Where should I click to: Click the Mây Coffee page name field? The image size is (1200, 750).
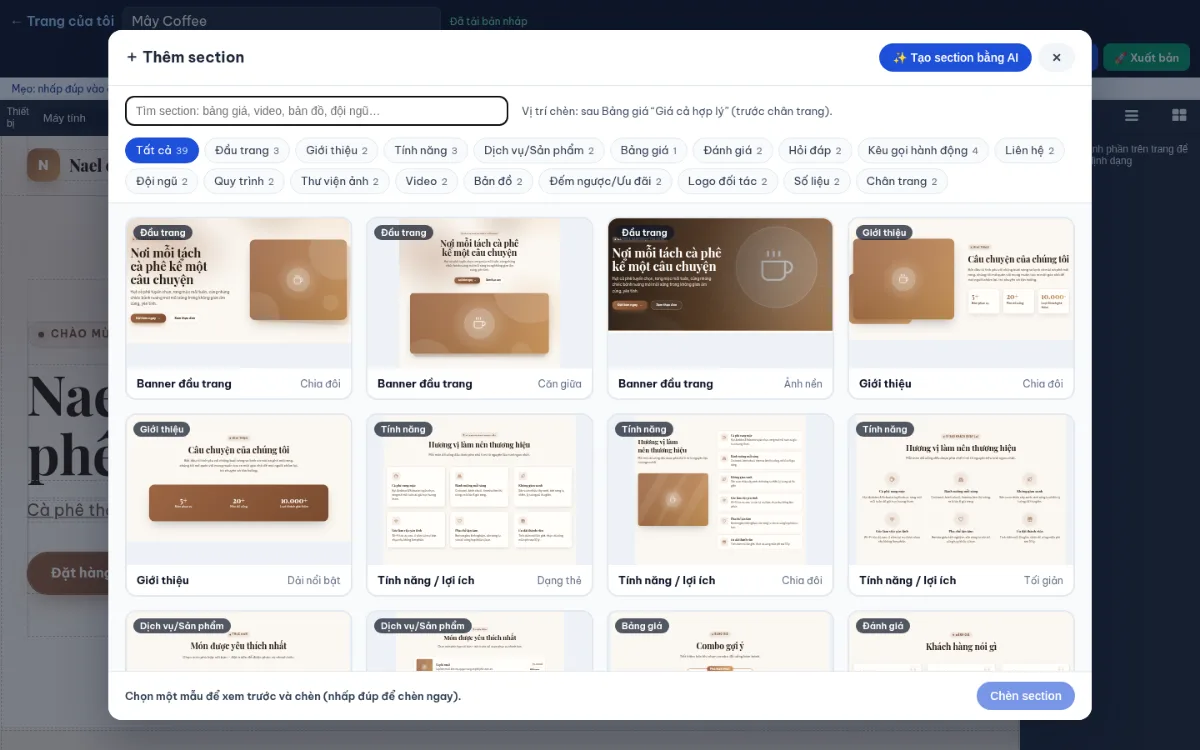281,21
